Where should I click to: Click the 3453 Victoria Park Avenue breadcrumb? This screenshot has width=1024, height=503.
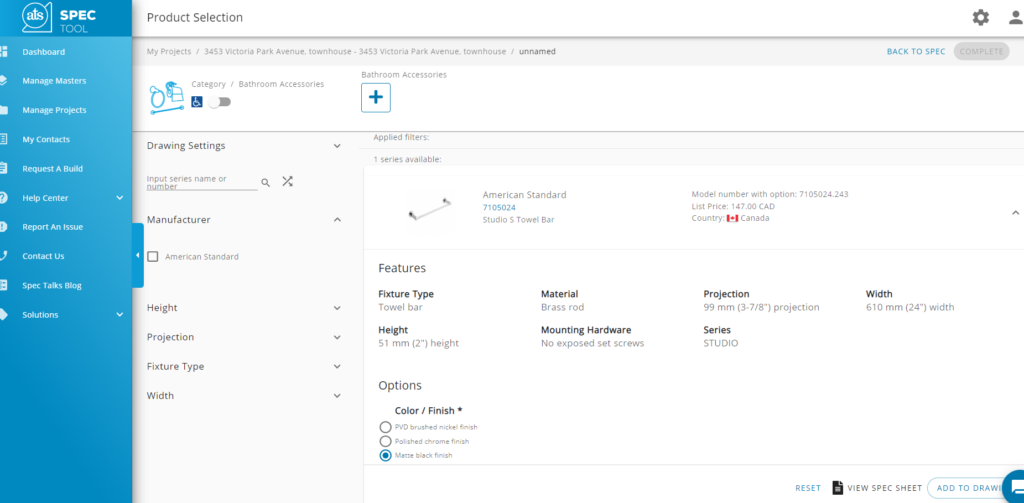(x=355, y=51)
